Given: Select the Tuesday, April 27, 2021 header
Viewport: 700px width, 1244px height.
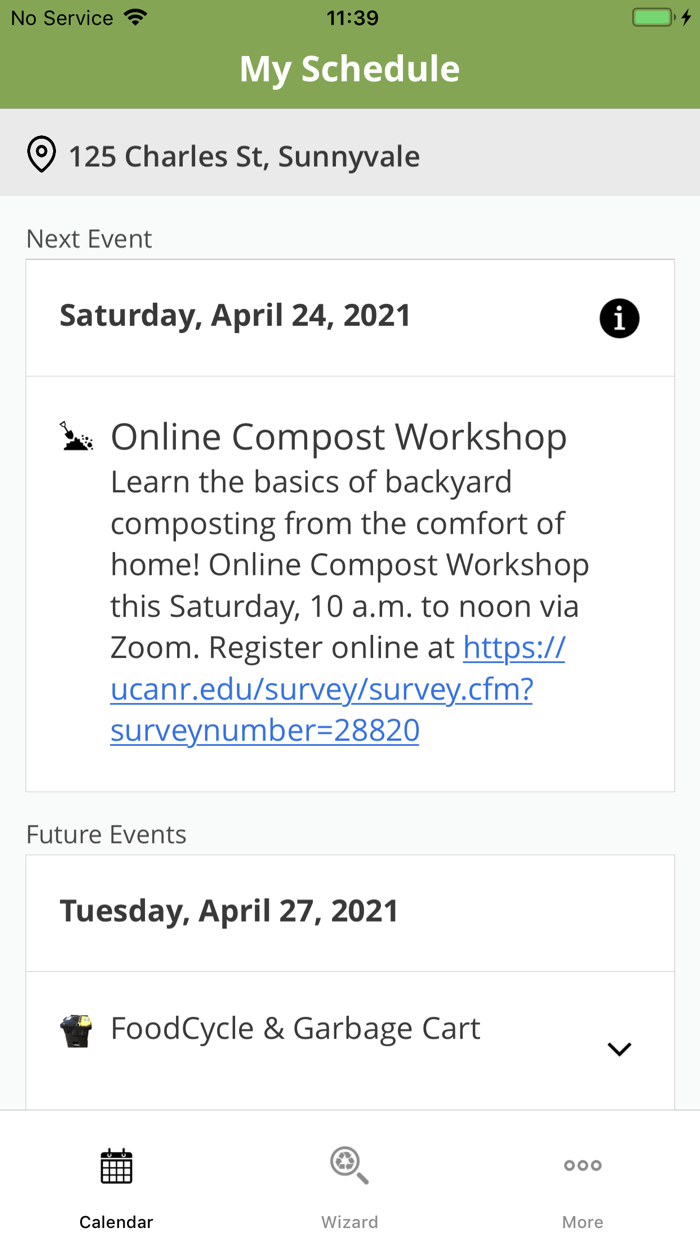Looking at the screenshot, I should [x=229, y=911].
